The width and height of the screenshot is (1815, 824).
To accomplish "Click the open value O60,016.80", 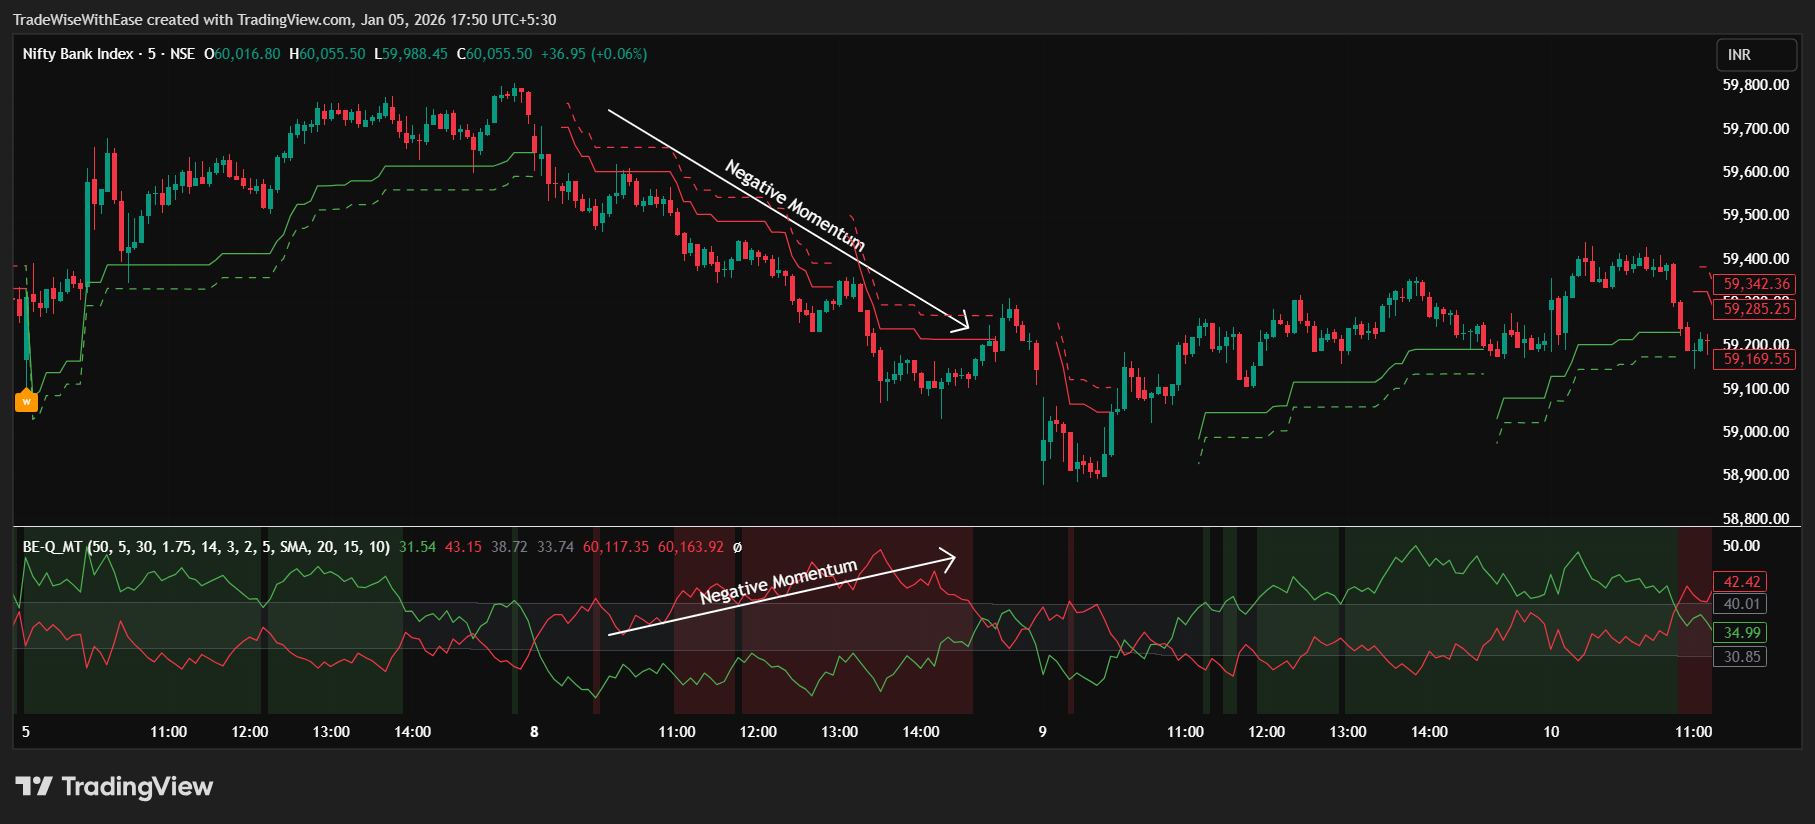I will point(242,54).
